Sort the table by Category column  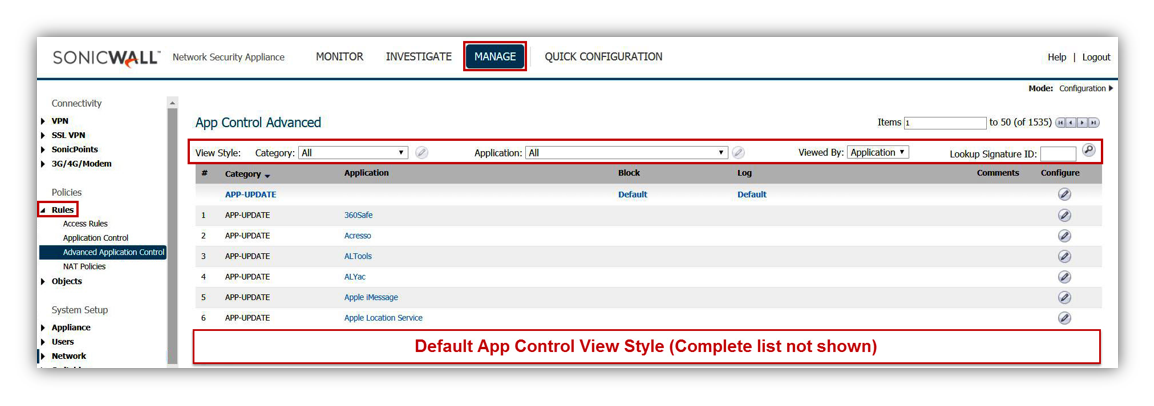pos(245,174)
